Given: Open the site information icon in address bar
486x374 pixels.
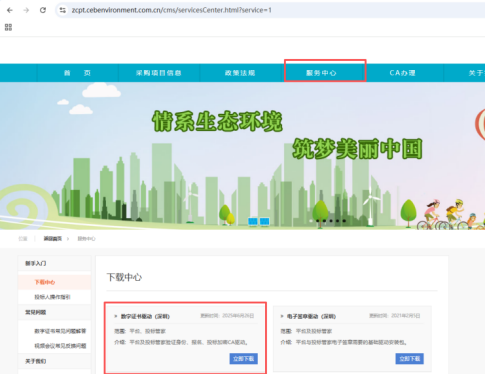Looking at the screenshot, I should click(x=63, y=10).
